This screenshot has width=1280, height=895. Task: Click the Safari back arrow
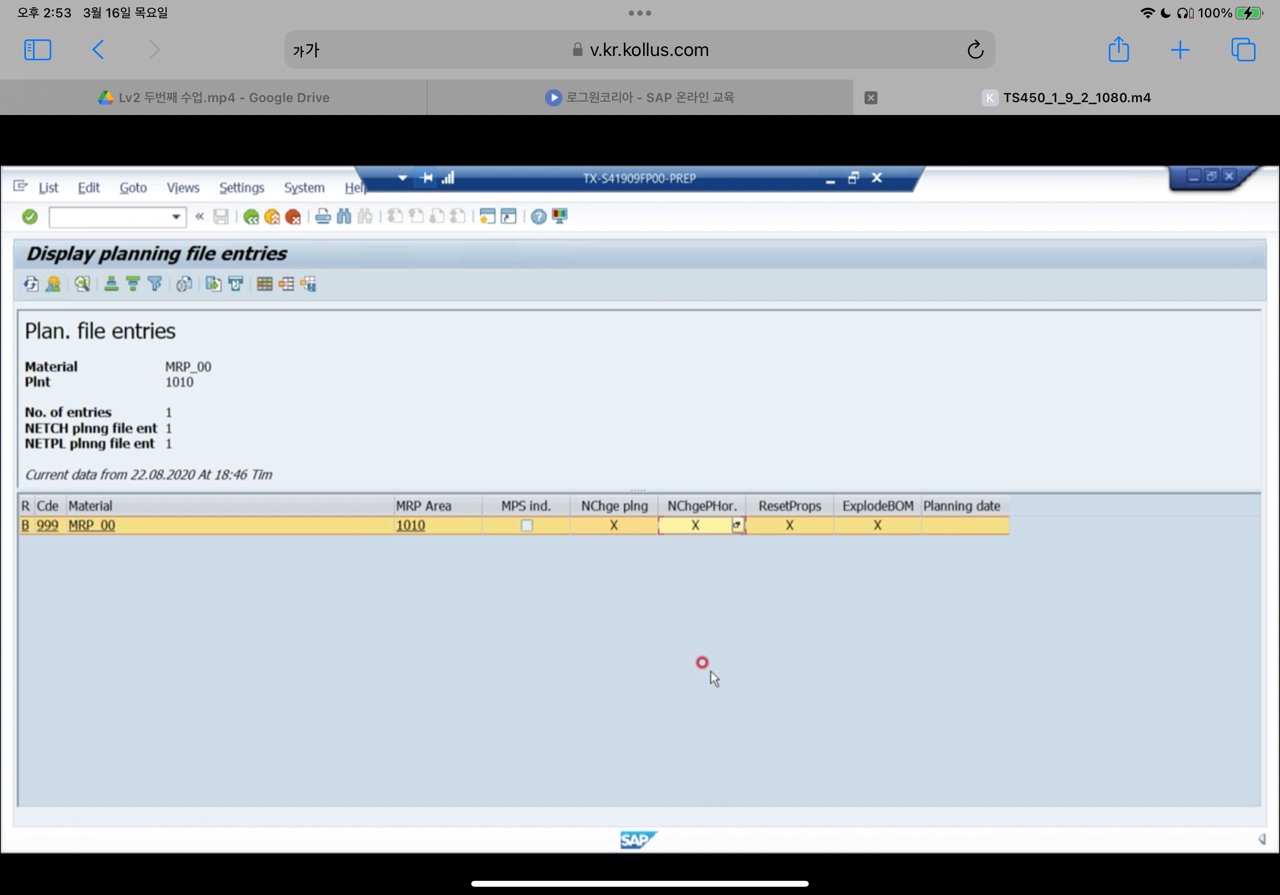click(x=98, y=50)
